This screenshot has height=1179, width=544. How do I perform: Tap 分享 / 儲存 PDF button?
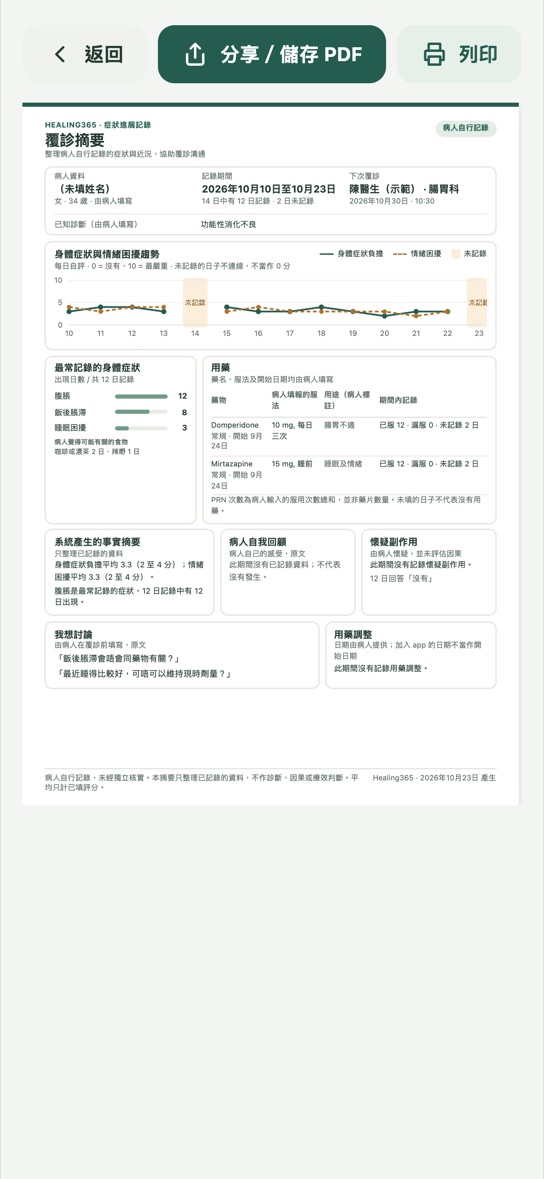(x=272, y=54)
